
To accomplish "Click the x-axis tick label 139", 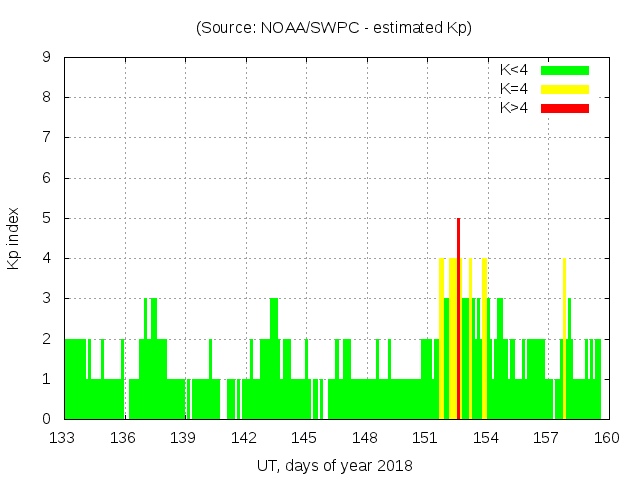I will pos(184,438).
